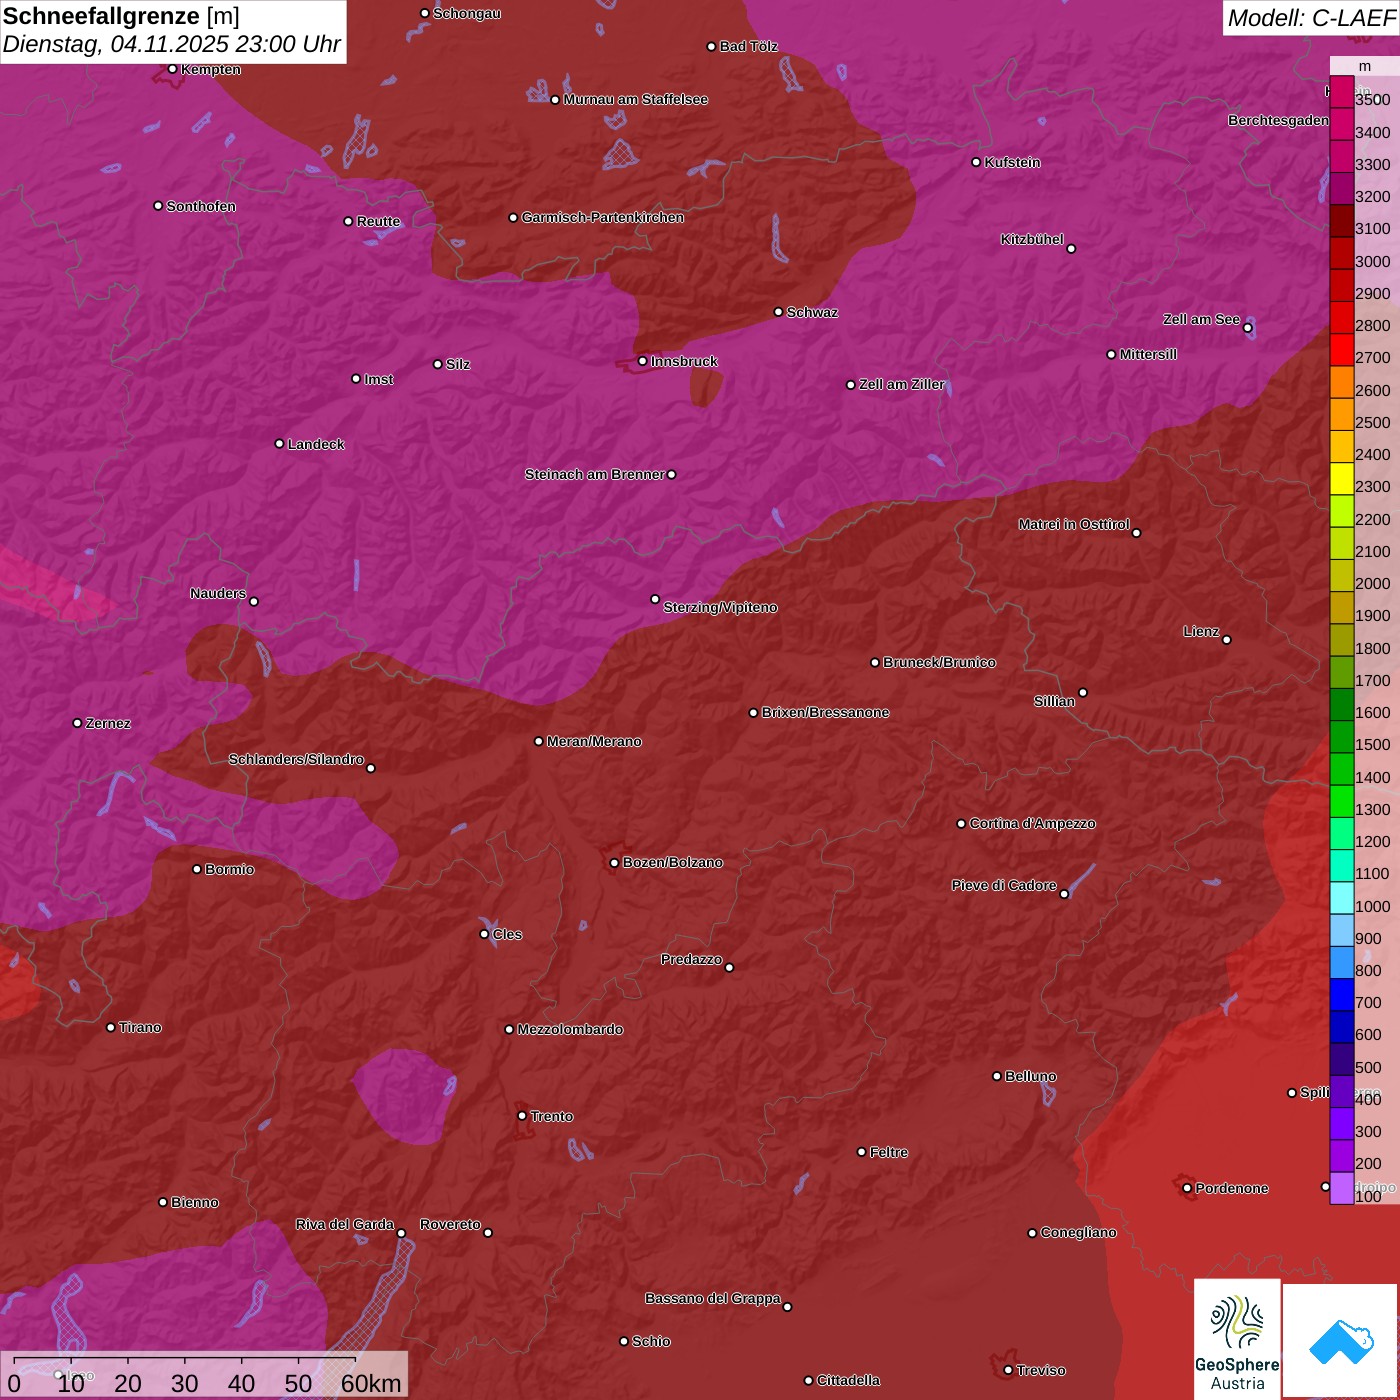The height and width of the screenshot is (1400, 1400).
Task: Select the Zell am See marker
Action: click(x=1247, y=327)
